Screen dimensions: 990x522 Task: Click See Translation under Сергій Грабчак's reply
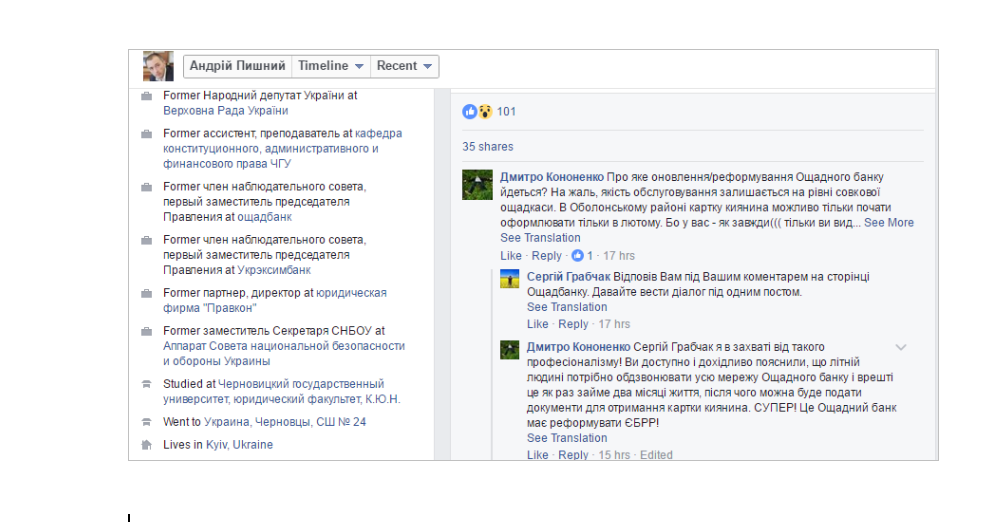pos(567,307)
